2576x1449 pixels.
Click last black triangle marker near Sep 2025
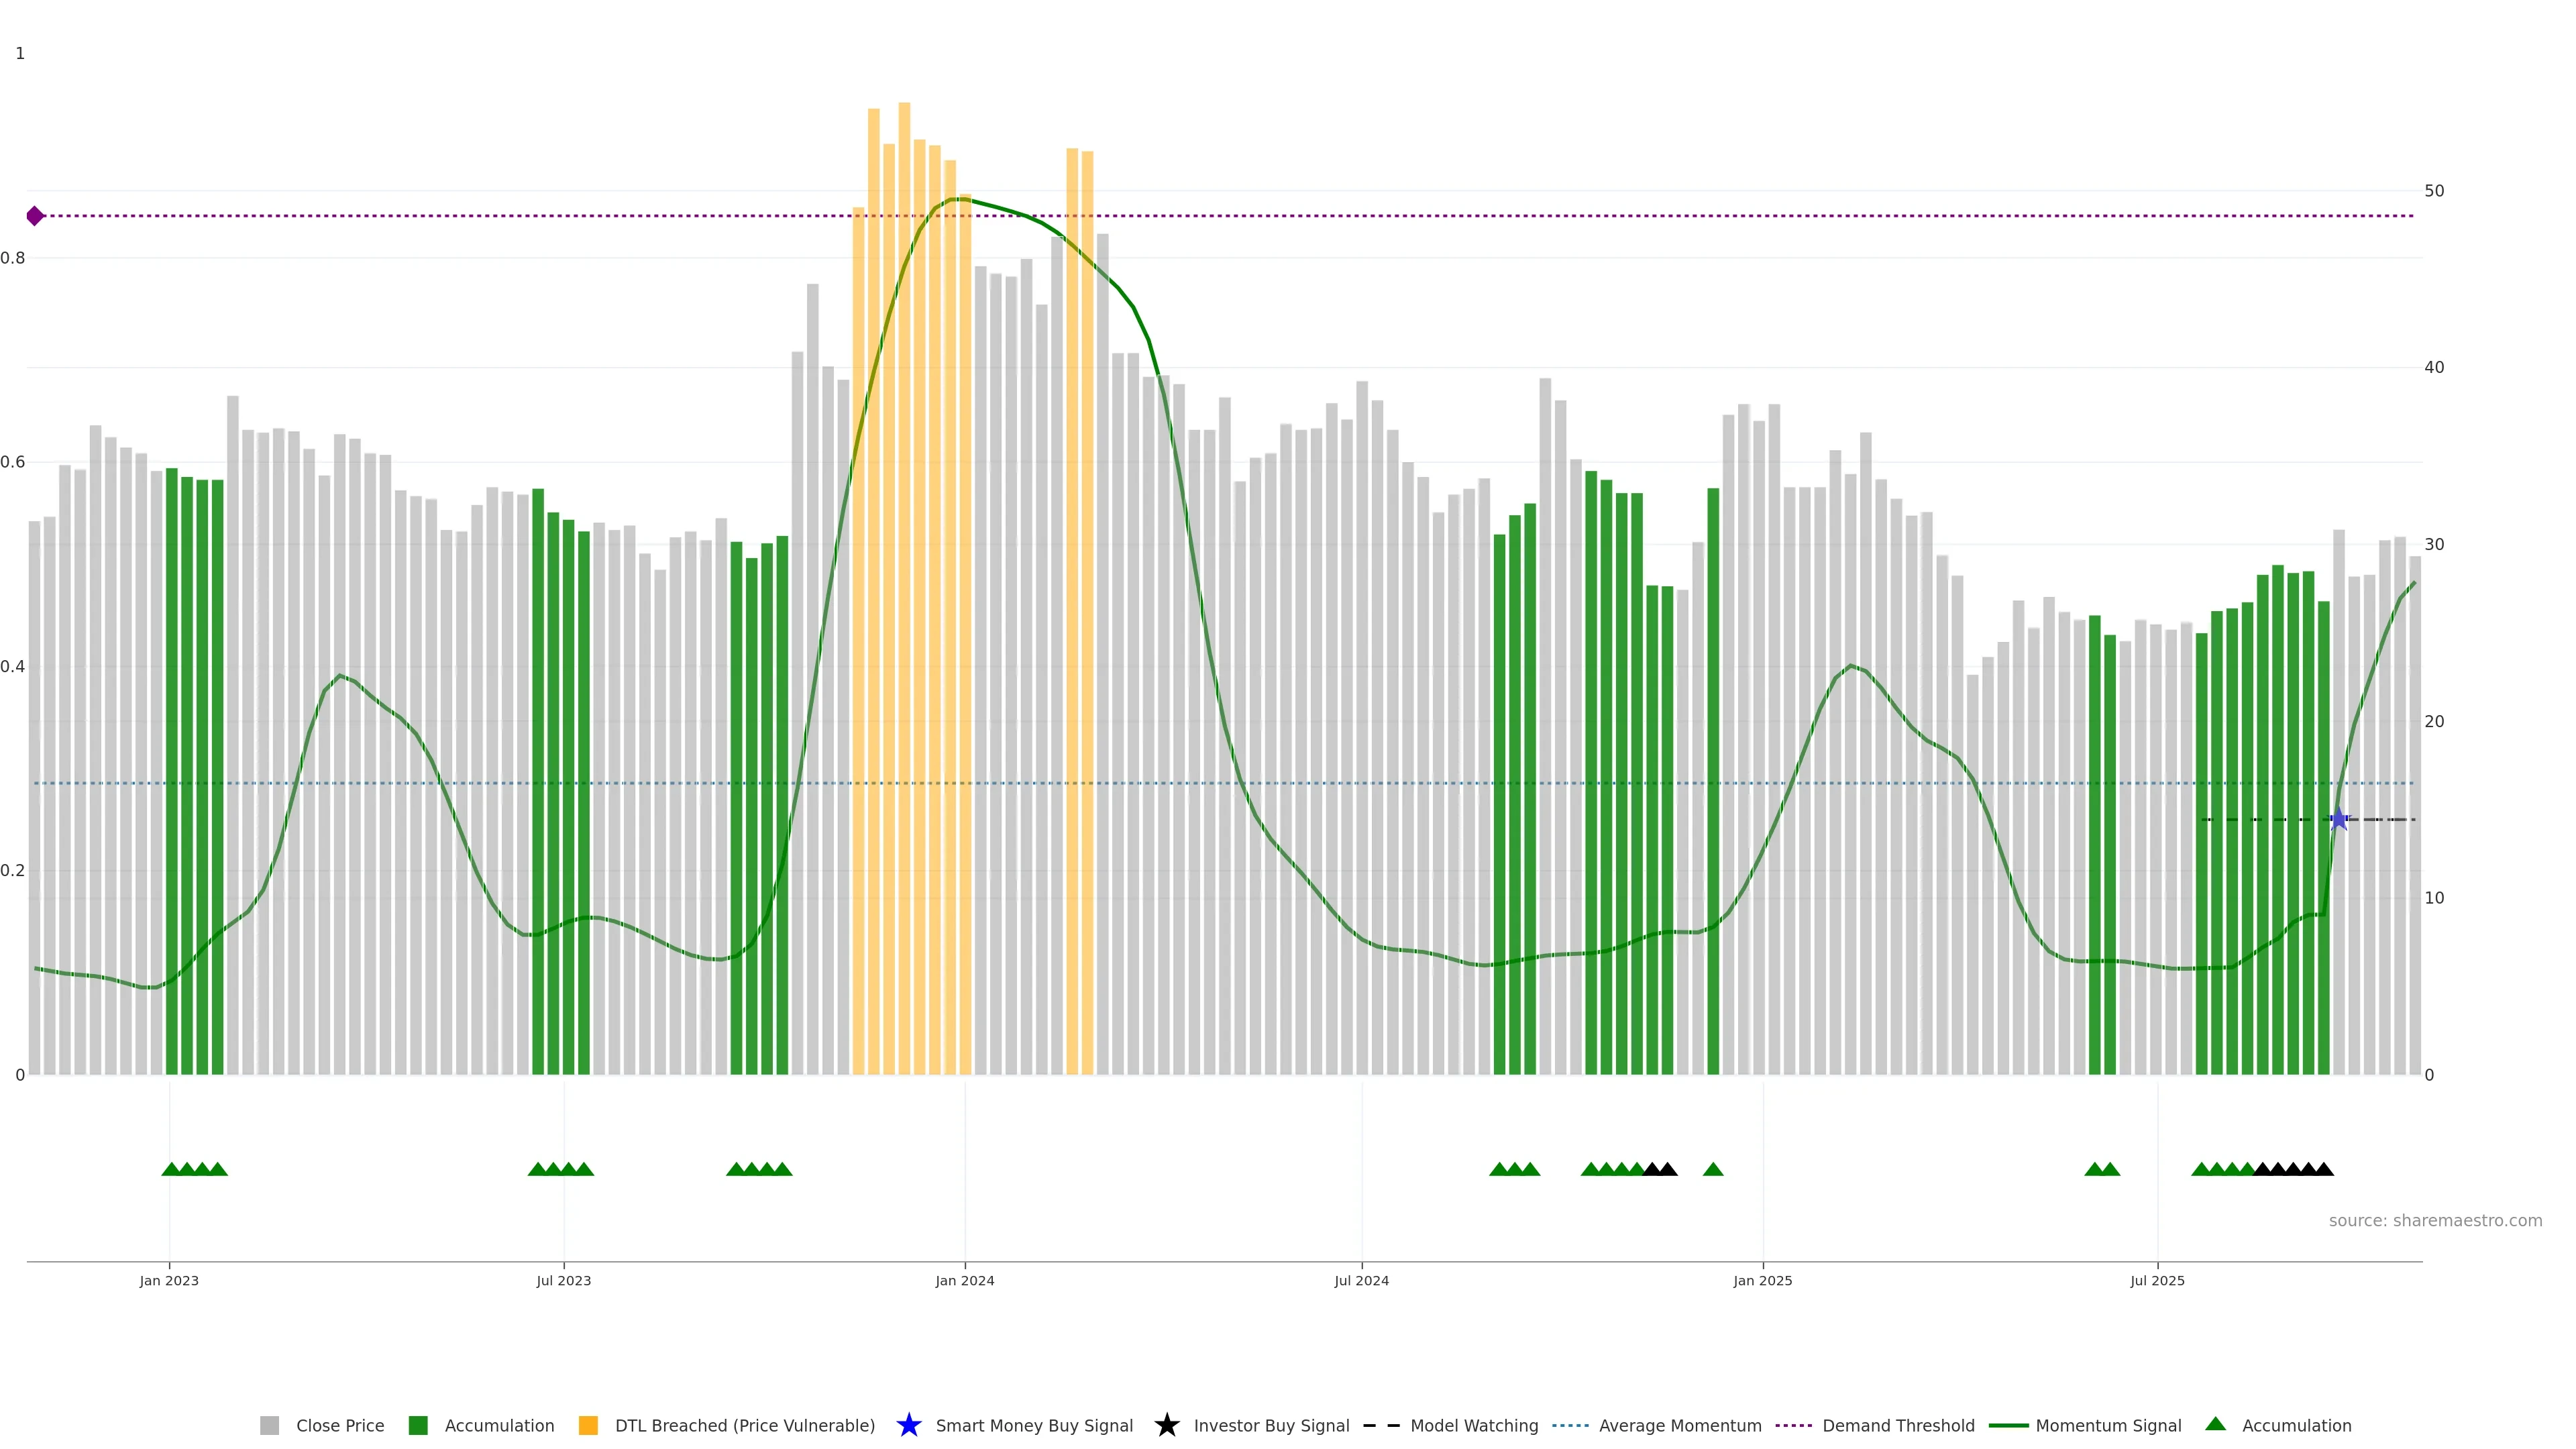click(x=2324, y=1169)
